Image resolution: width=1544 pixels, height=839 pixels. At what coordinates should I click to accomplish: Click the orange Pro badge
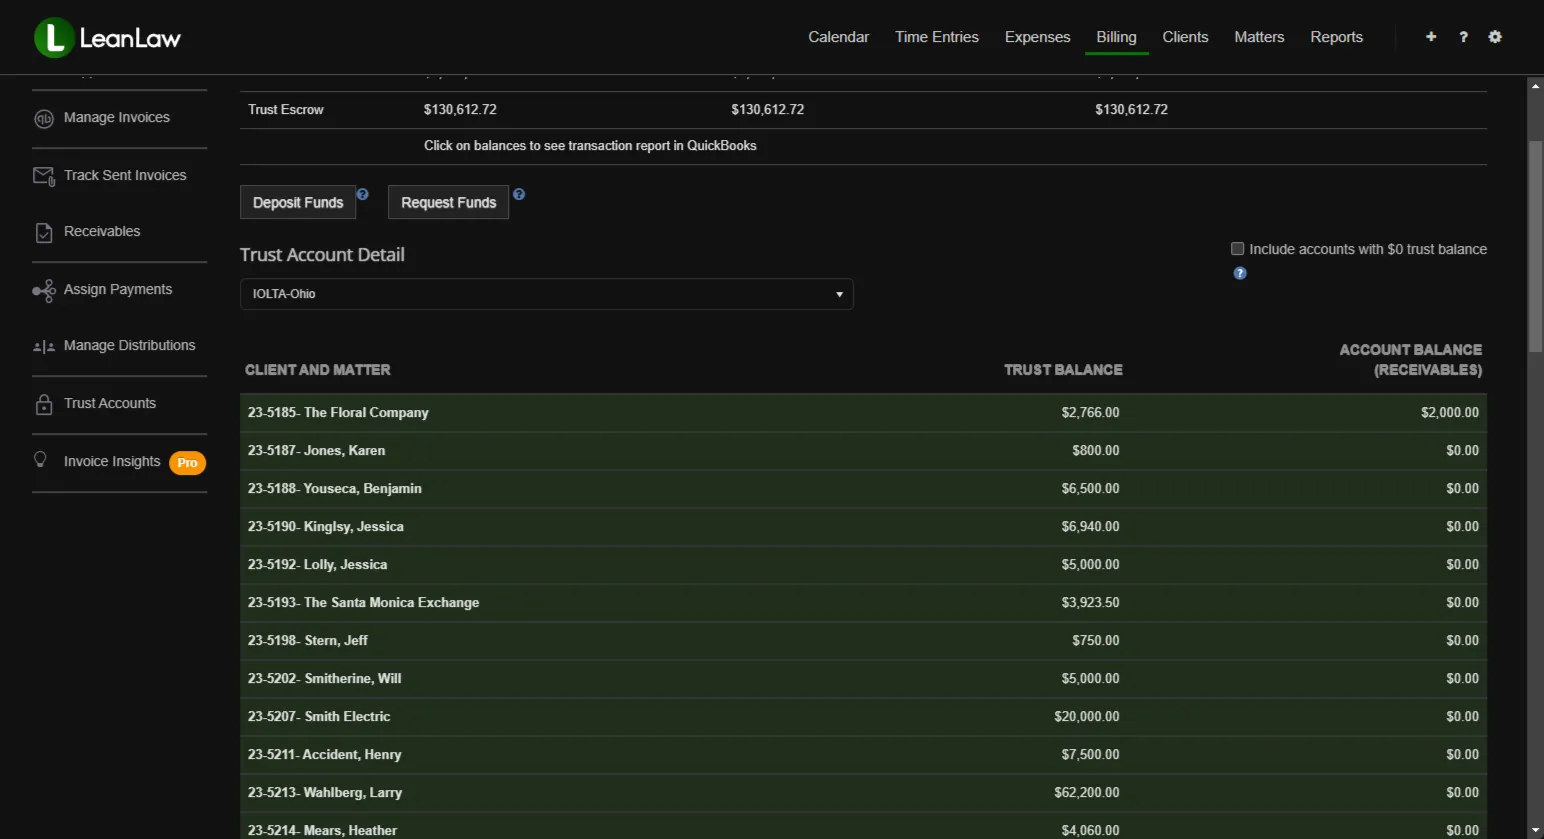187,463
